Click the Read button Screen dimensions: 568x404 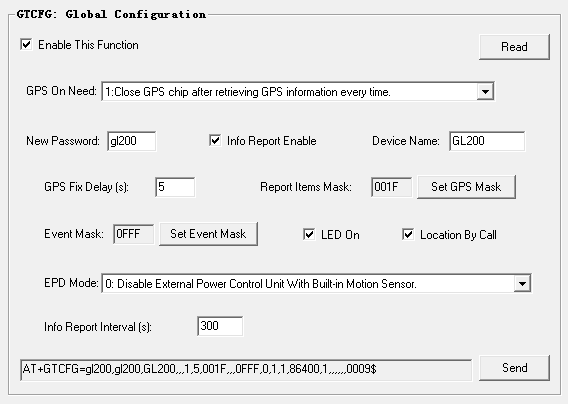(x=514, y=47)
